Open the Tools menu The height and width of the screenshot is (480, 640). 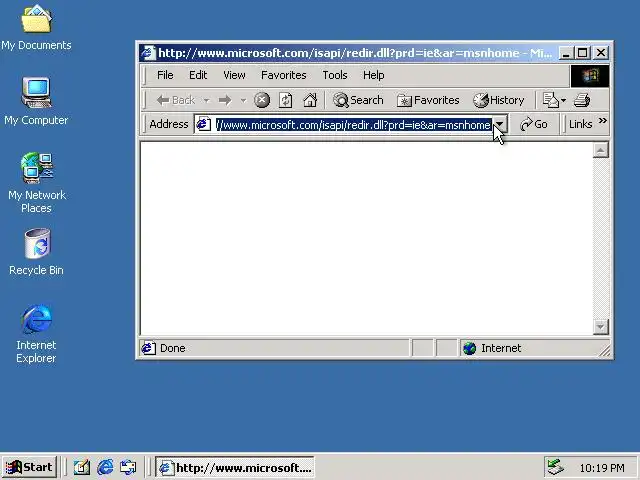(335, 75)
